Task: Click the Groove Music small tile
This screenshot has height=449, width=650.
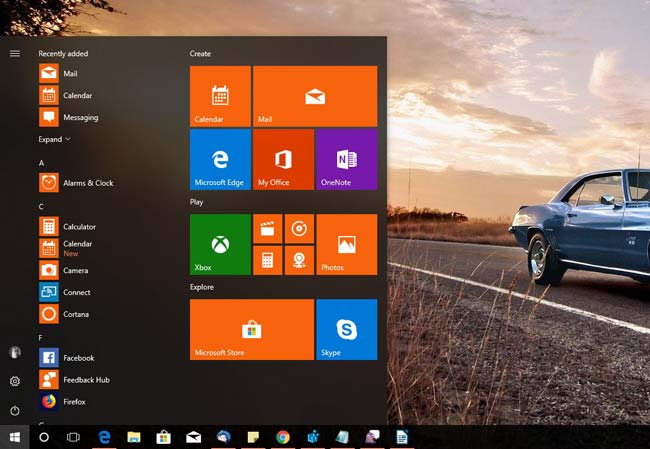Action: coord(298,229)
